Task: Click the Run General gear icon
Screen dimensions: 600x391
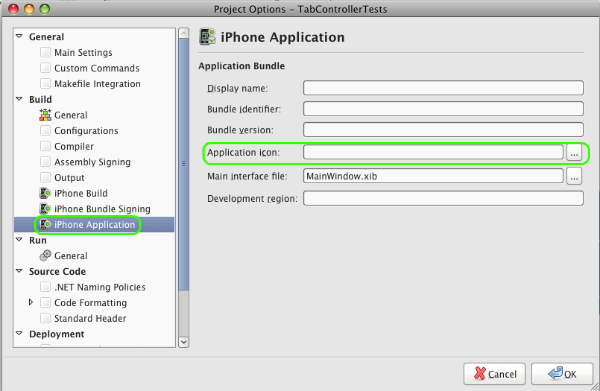Action: pos(45,256)
